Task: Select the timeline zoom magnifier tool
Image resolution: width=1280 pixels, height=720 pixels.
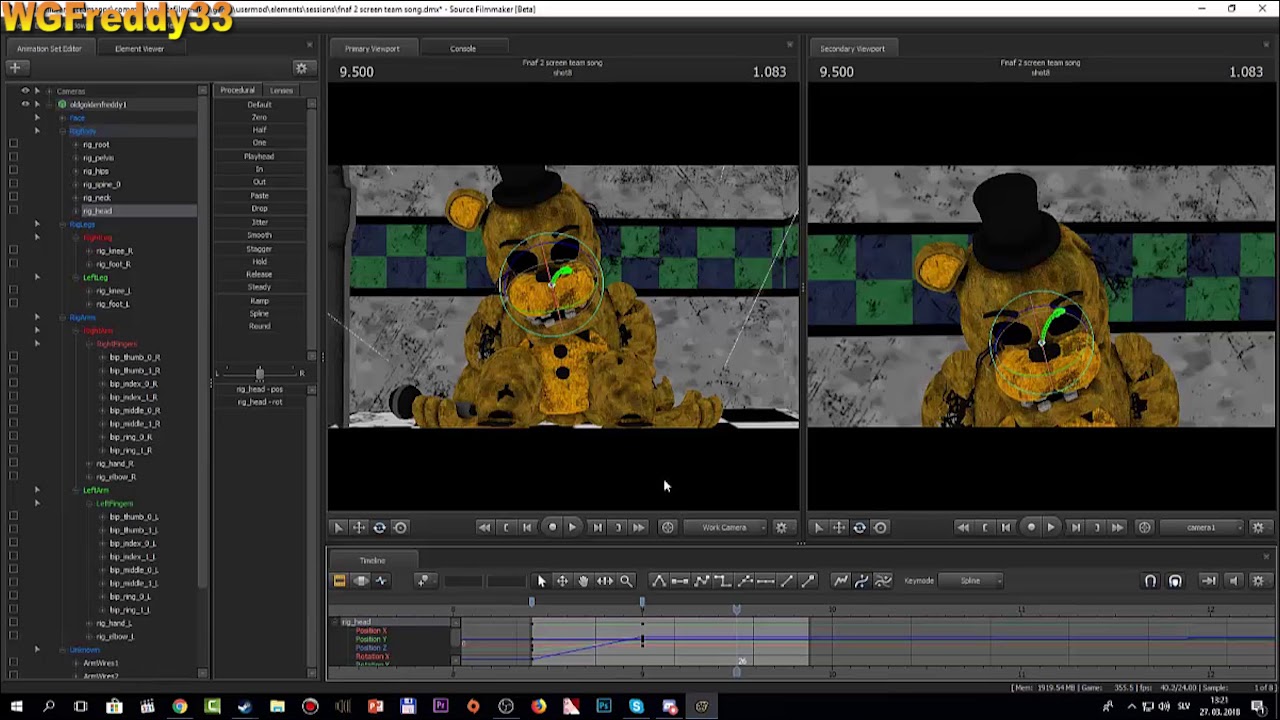Action: pos(625,580)
